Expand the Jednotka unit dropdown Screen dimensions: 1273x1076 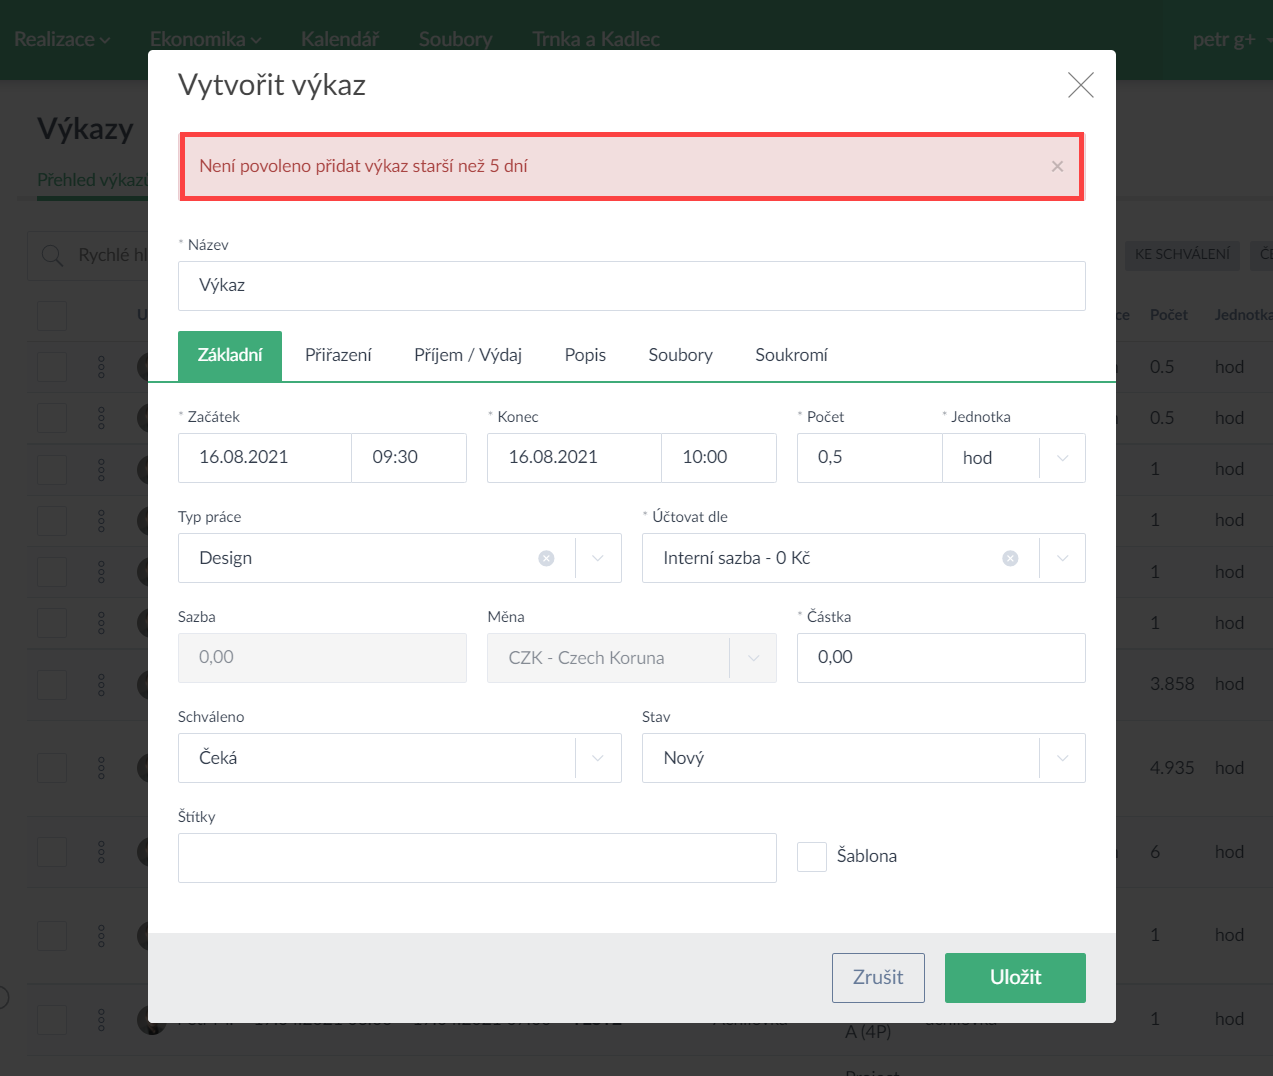click(x=1062, y=458)
